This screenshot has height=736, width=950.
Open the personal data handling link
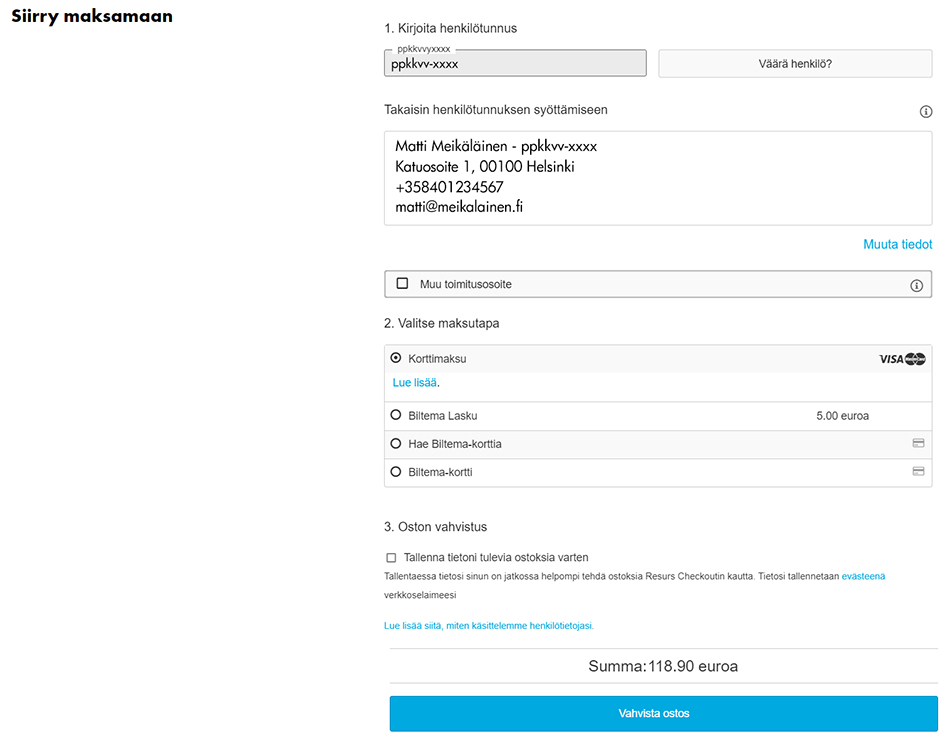point(488,626)
